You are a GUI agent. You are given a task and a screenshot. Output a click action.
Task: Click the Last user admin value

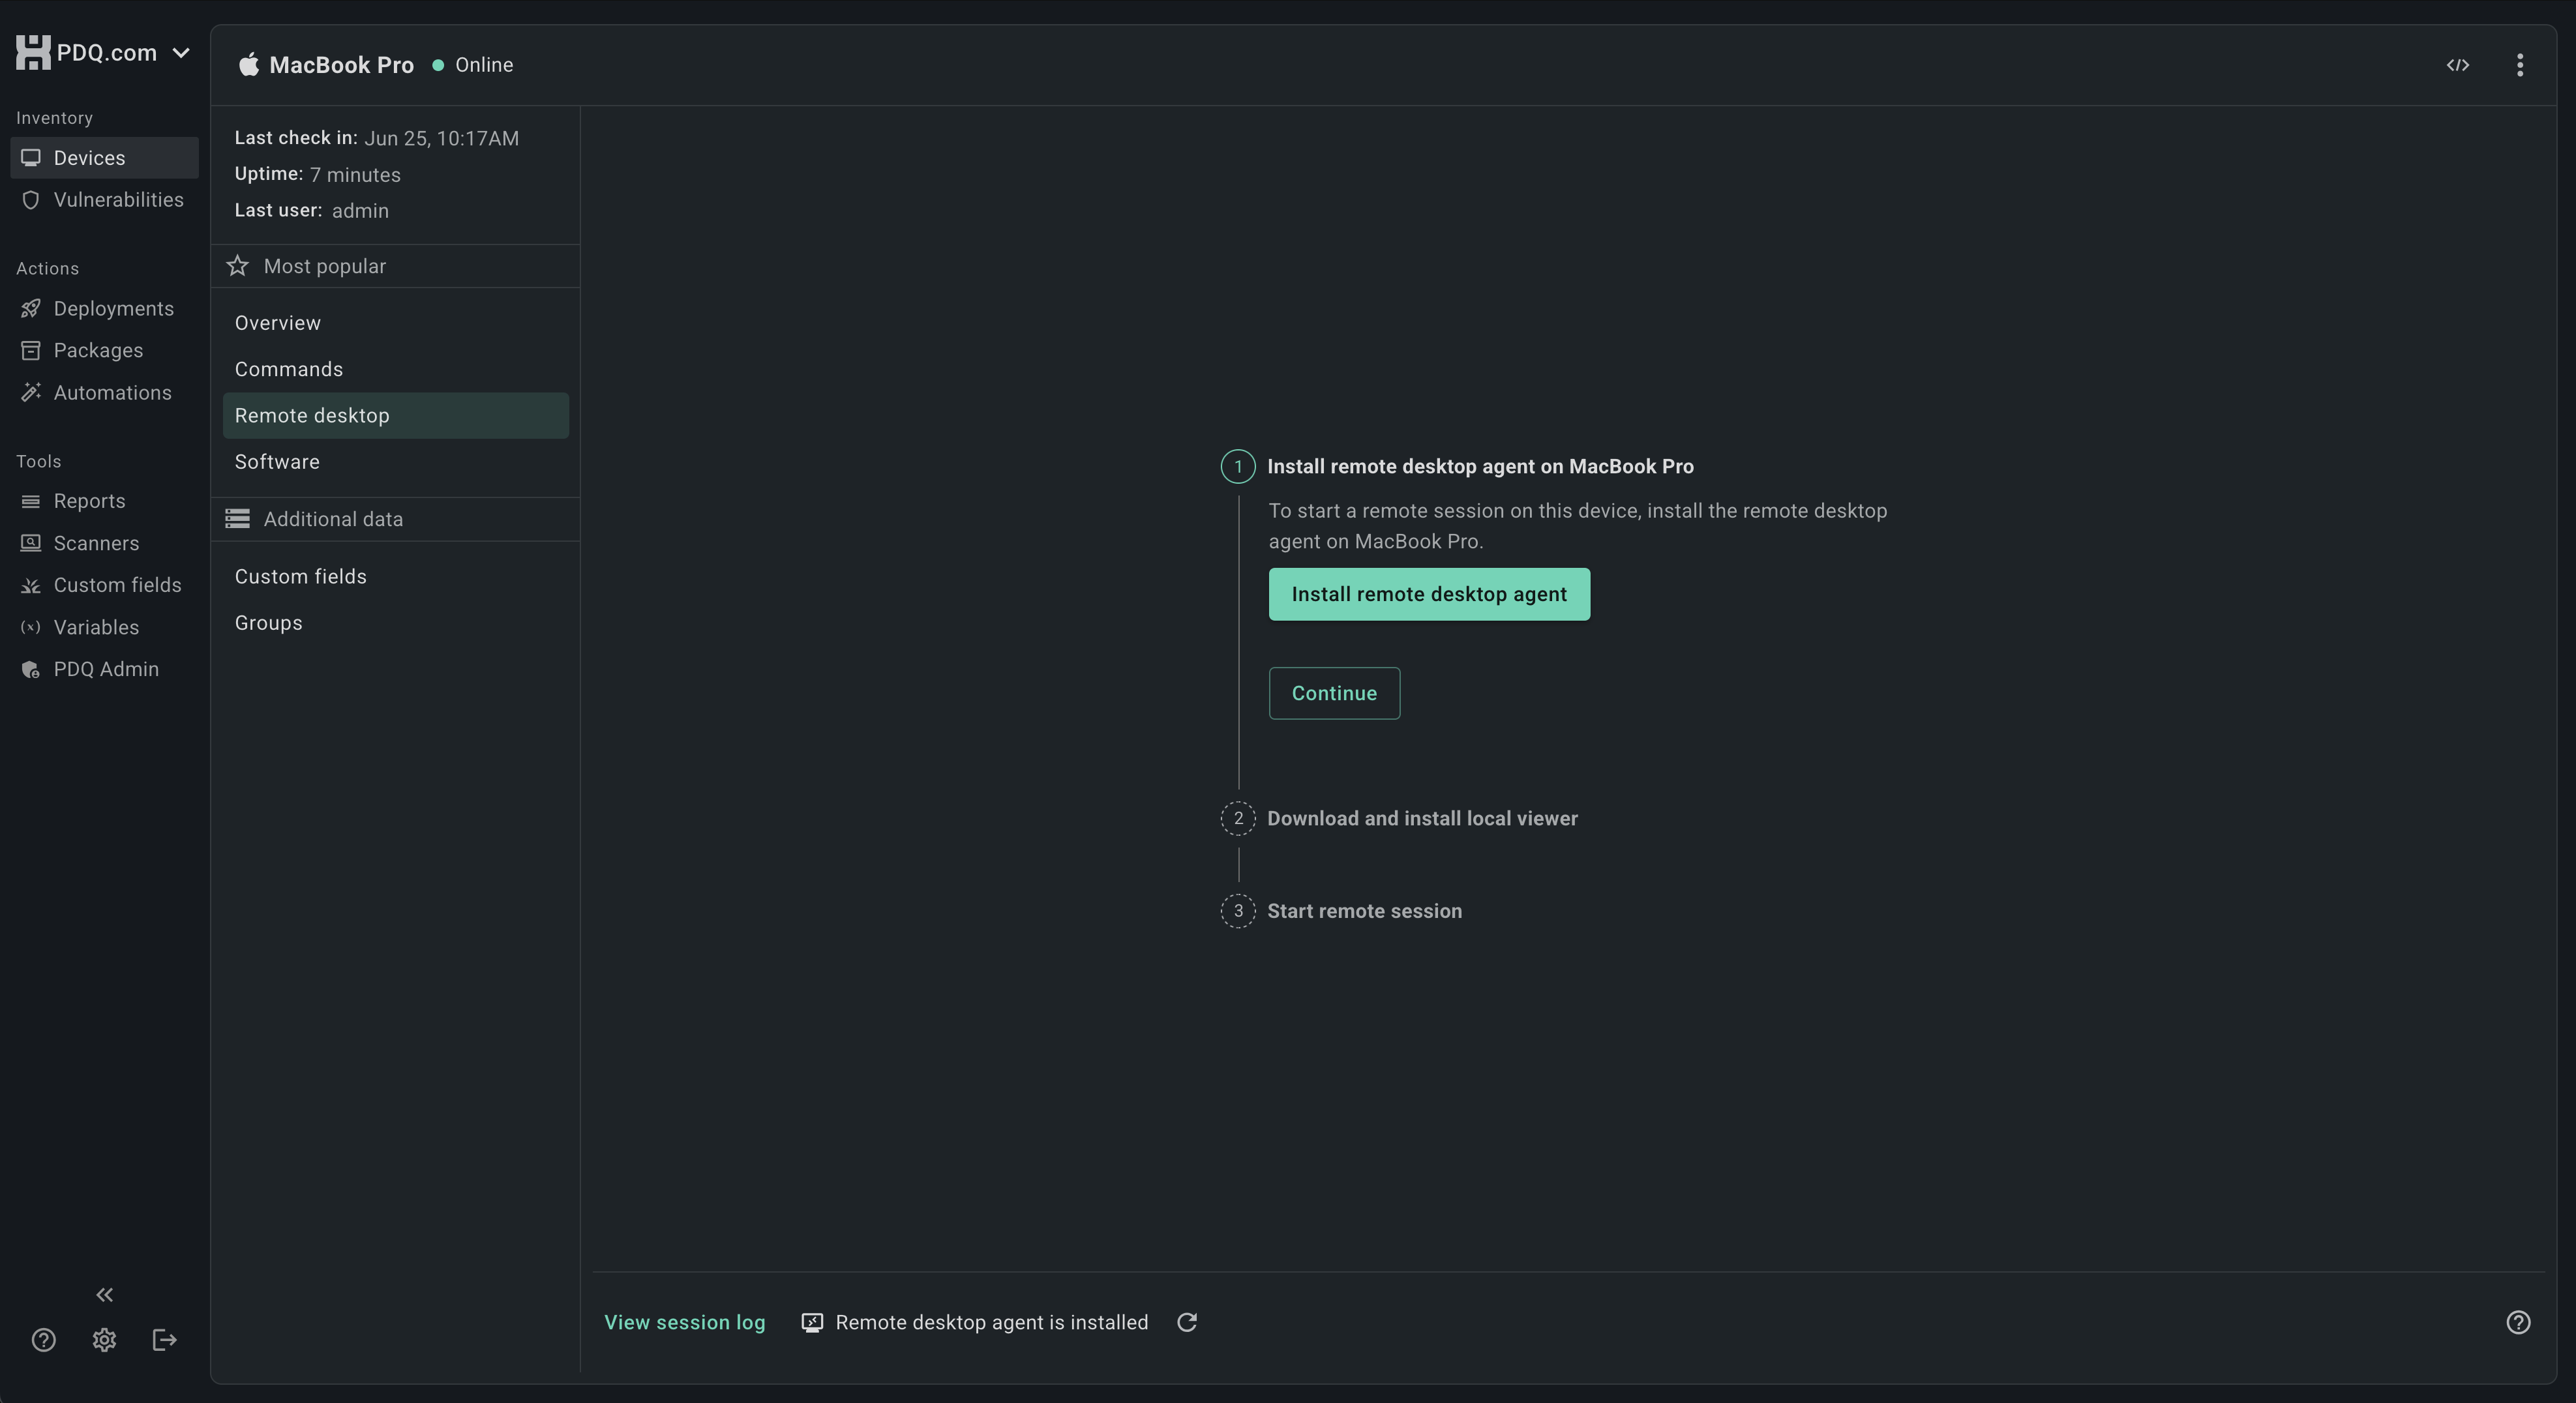click(x=360, y=211)
